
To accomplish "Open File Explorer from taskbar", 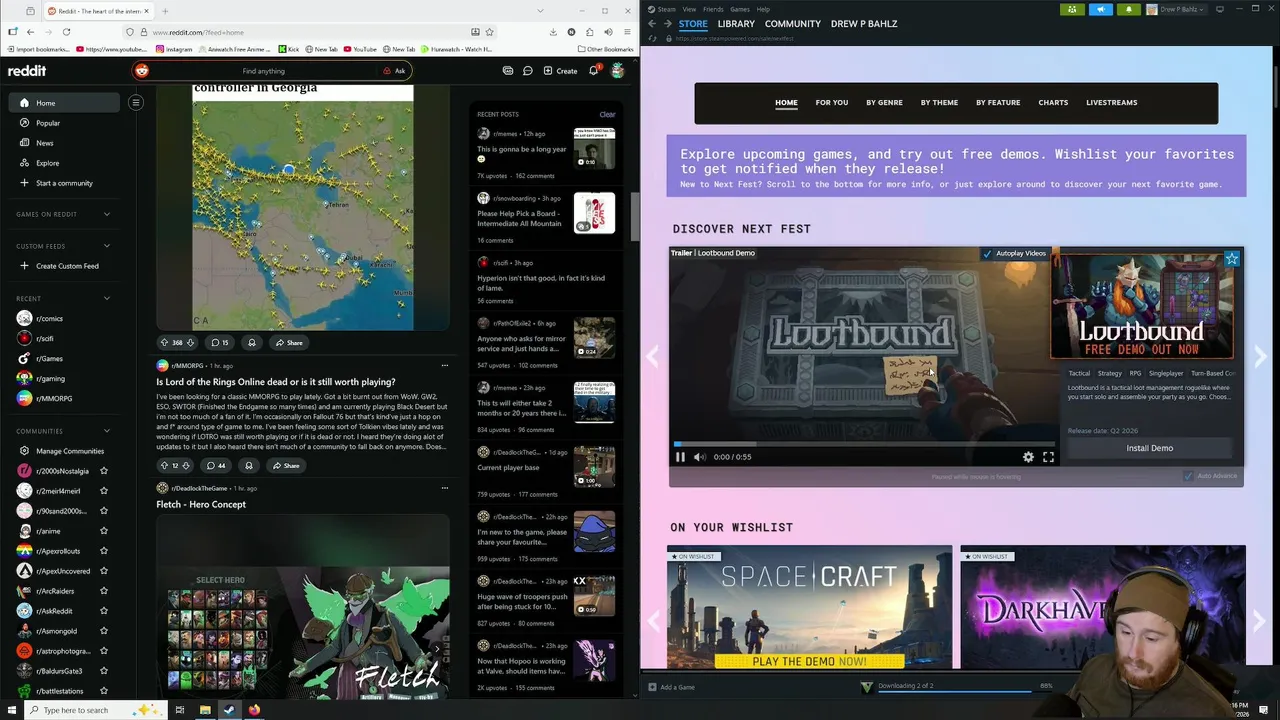I will (205, 710).
